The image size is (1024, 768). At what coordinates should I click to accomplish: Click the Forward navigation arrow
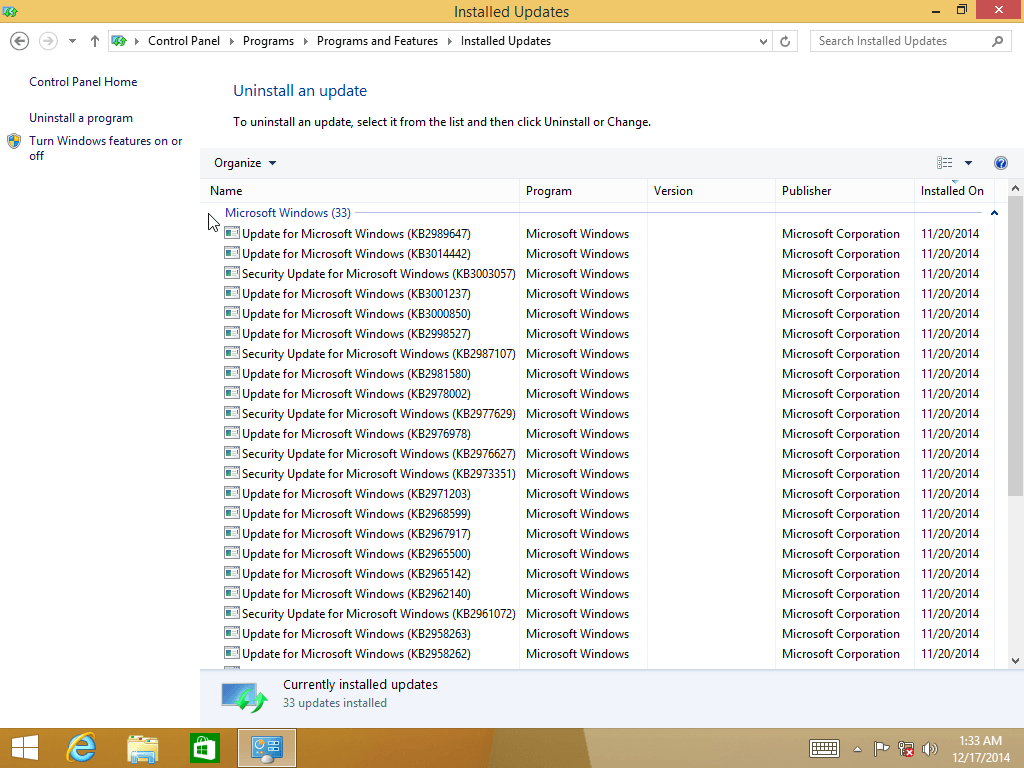point(48,41)
